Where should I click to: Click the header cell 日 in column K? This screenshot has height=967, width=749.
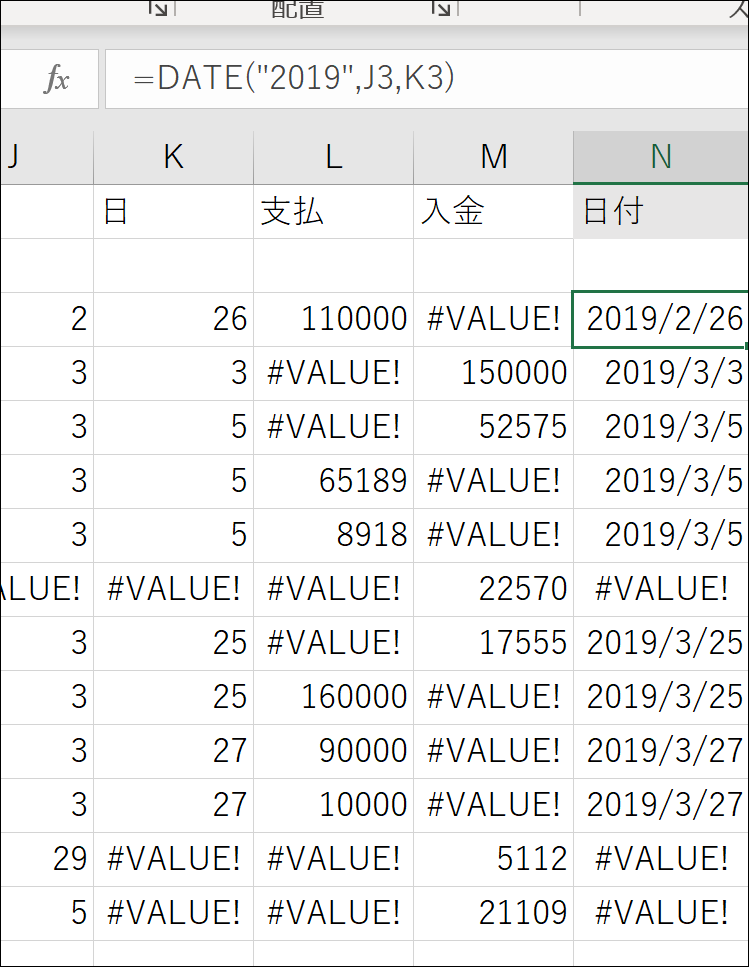173,212
